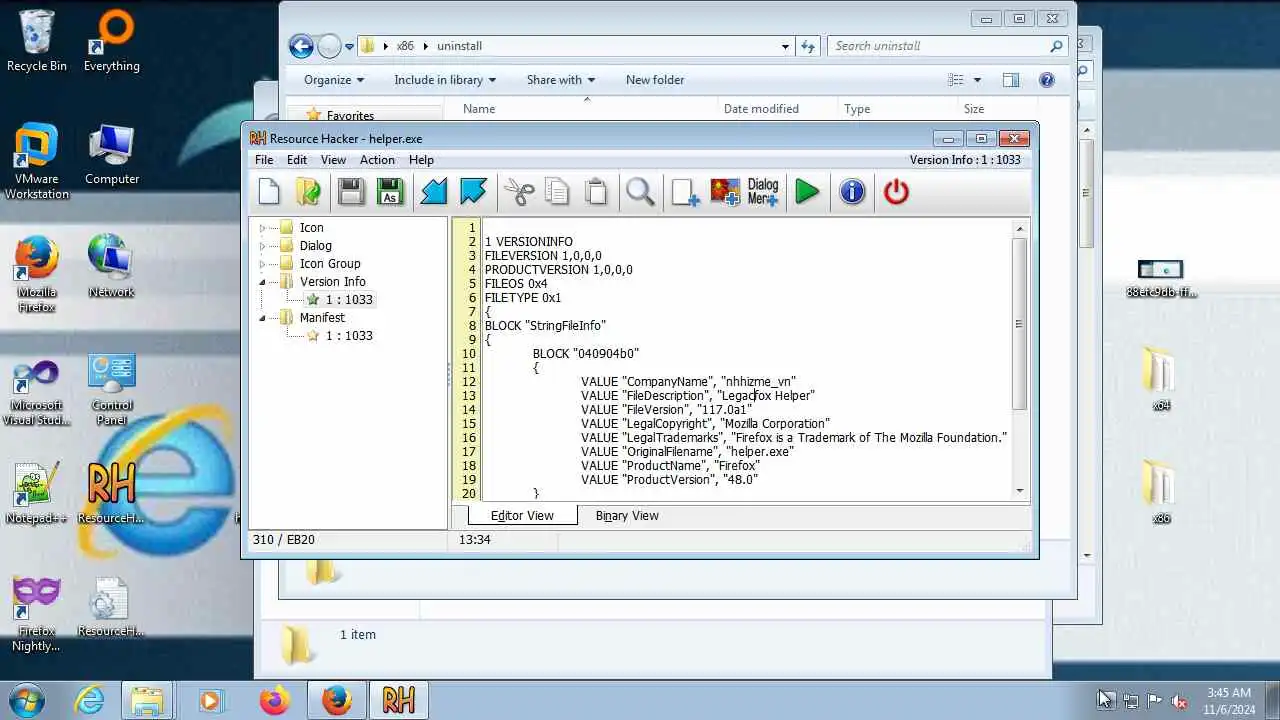Click Internet Explorer on the taskbar
This screenshot has width=1280, height=720.
89,700
